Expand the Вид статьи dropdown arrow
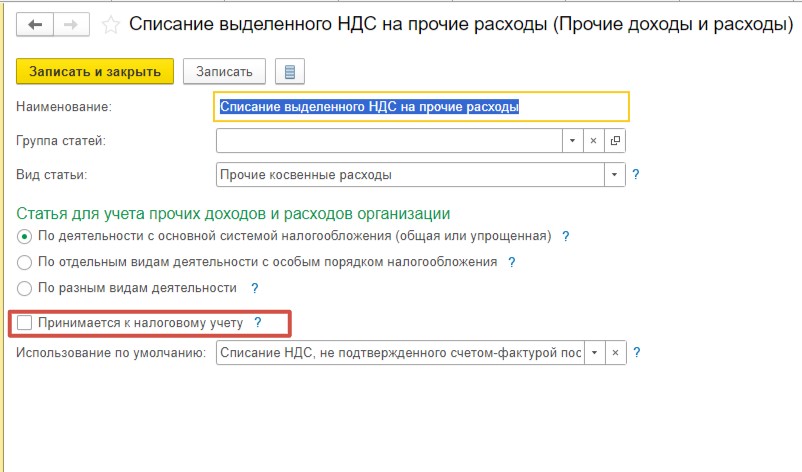Viewport: 802px width, 472px height. click(x=614, y=174)
